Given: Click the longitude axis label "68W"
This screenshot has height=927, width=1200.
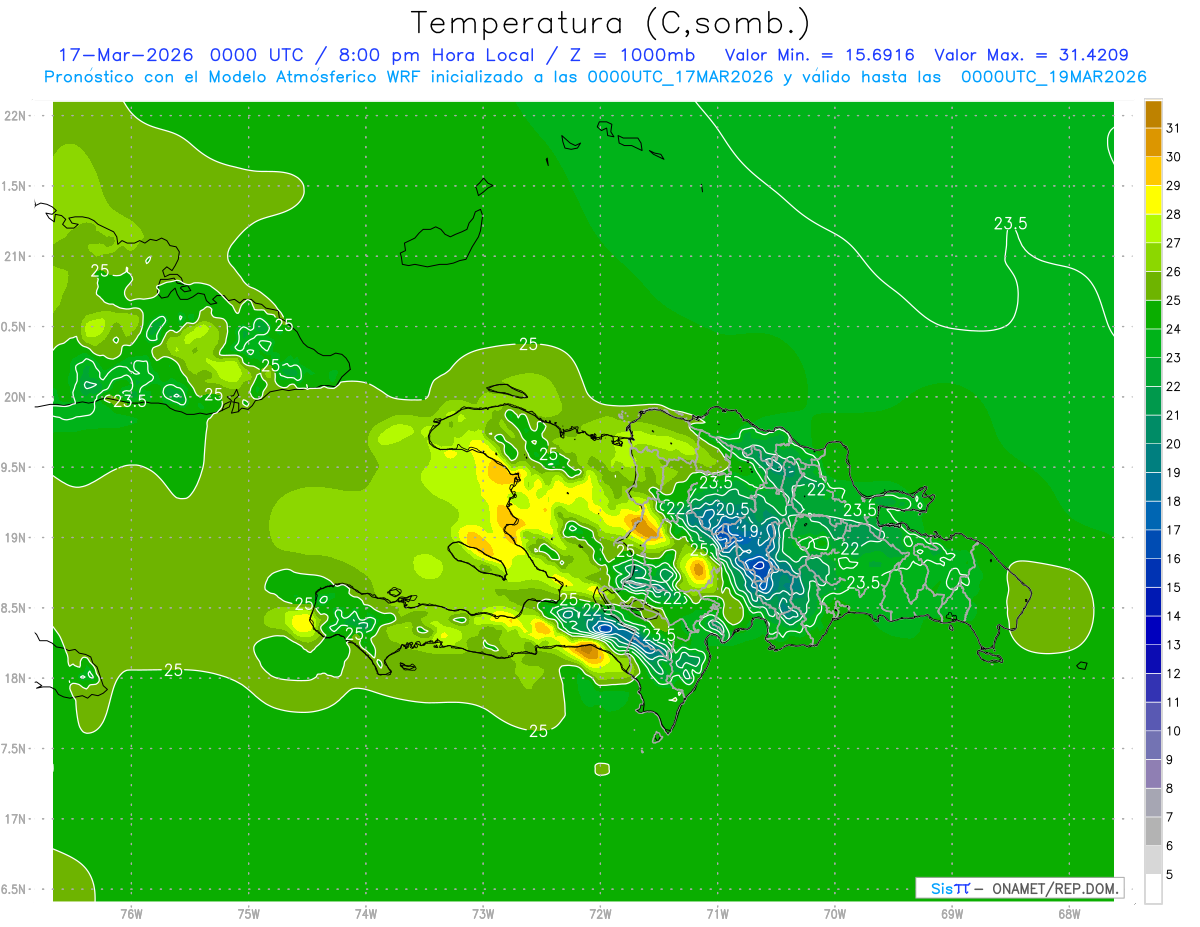Looking at the screenshot, I should [1069, 913].
